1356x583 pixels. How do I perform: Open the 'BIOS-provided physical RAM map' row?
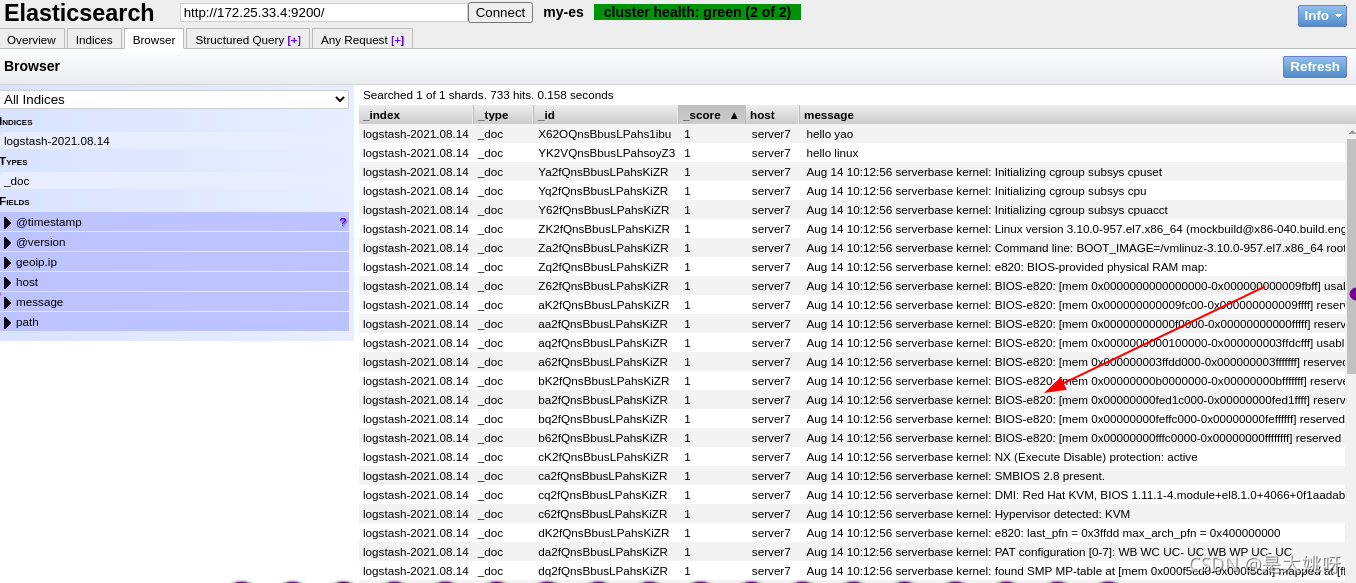pyautogui.click(x=853, y=267)
